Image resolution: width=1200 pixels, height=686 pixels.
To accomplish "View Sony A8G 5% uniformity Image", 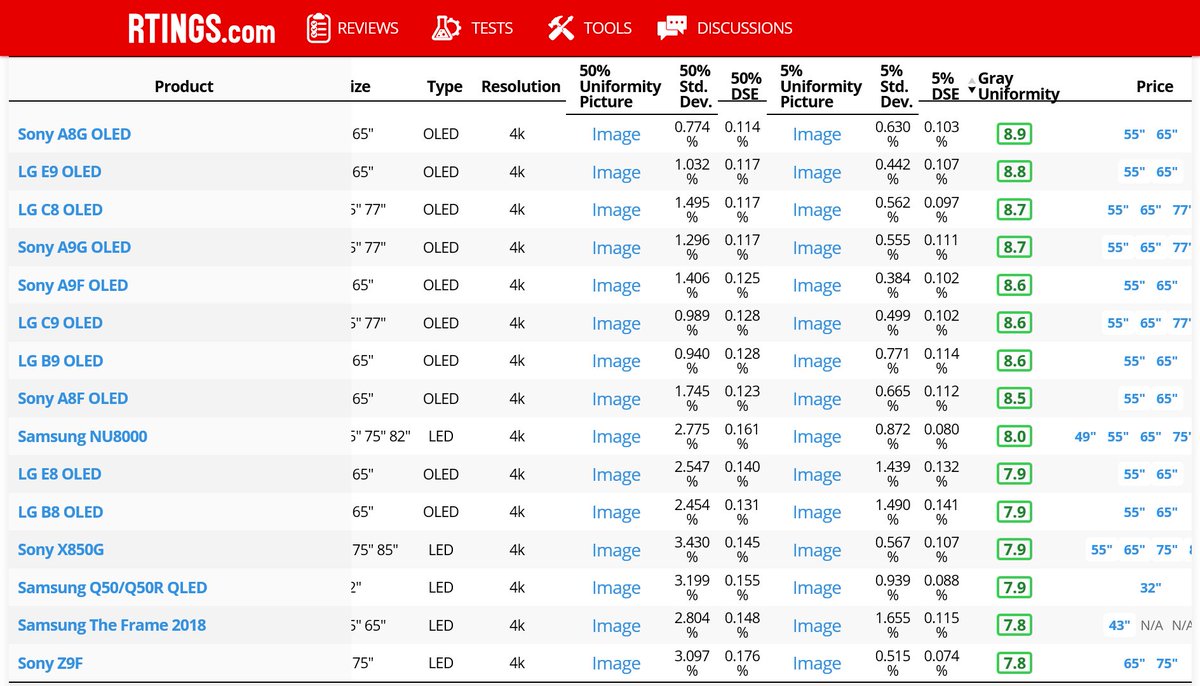I will point(817,135).
